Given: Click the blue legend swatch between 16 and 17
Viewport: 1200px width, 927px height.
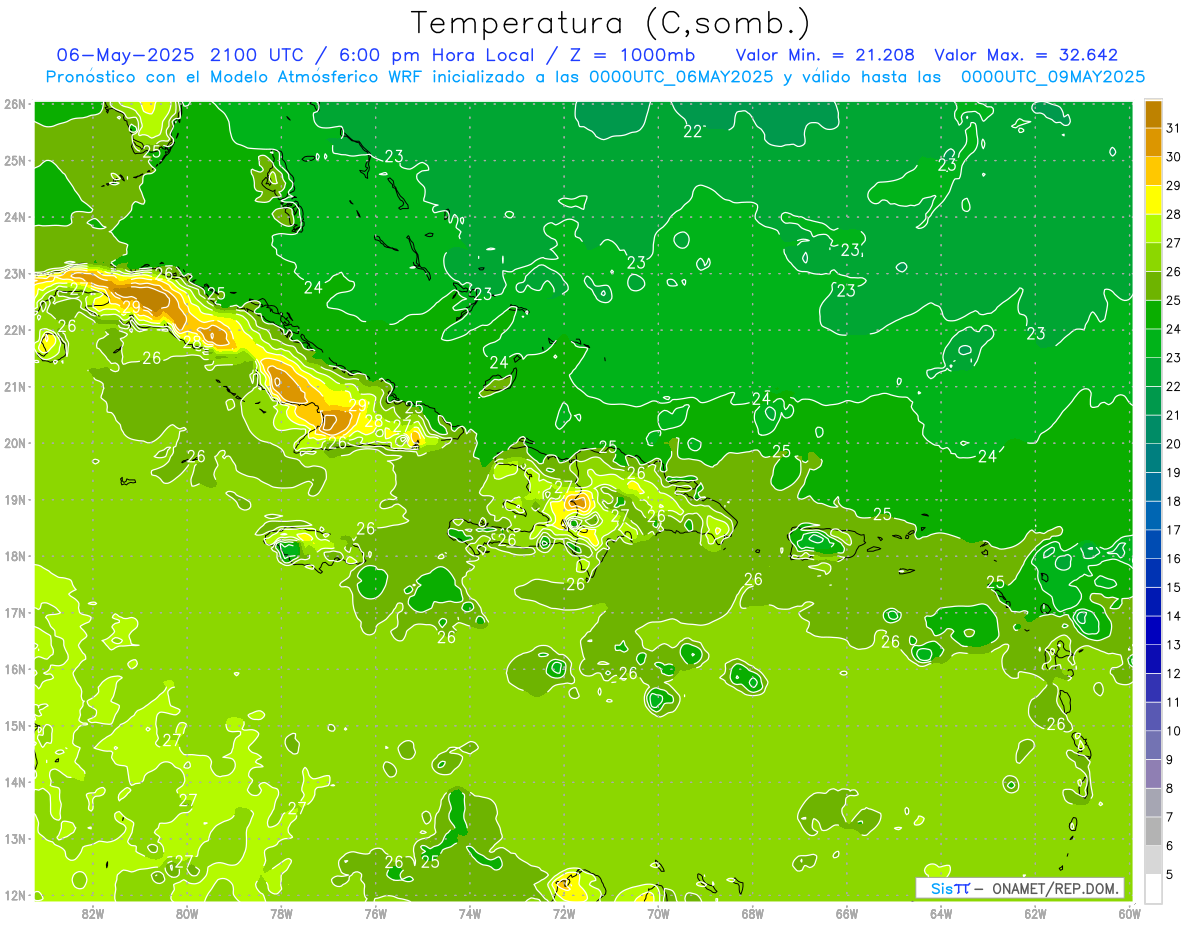Looking at the screenshot, I should [x=1153, y=544].
